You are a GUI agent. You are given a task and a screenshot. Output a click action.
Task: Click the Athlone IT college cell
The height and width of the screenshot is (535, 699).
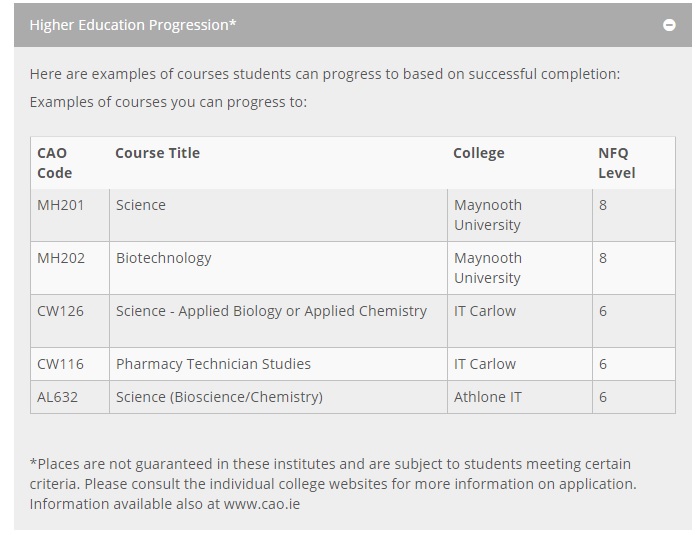click(520, 397)
